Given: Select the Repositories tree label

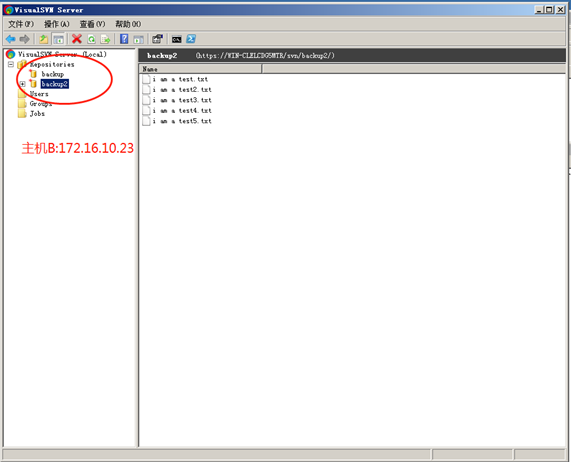Looking at the screenshot, I should pos(52,64).
